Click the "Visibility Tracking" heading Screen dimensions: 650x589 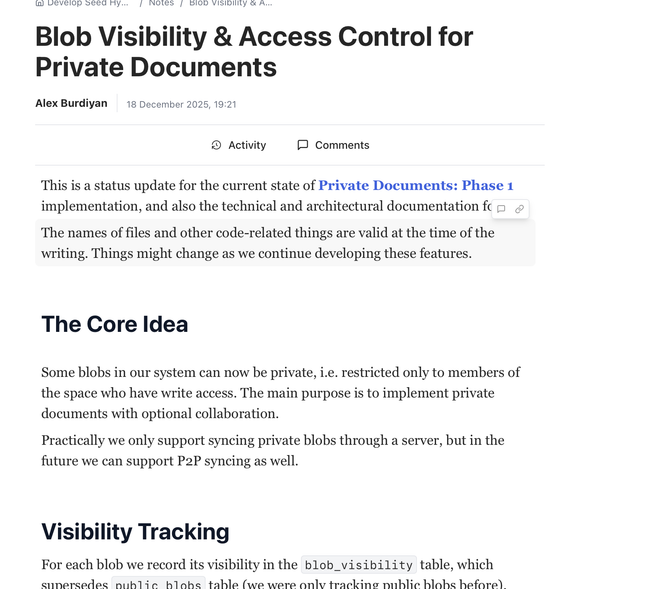click(x=135, y=531)
